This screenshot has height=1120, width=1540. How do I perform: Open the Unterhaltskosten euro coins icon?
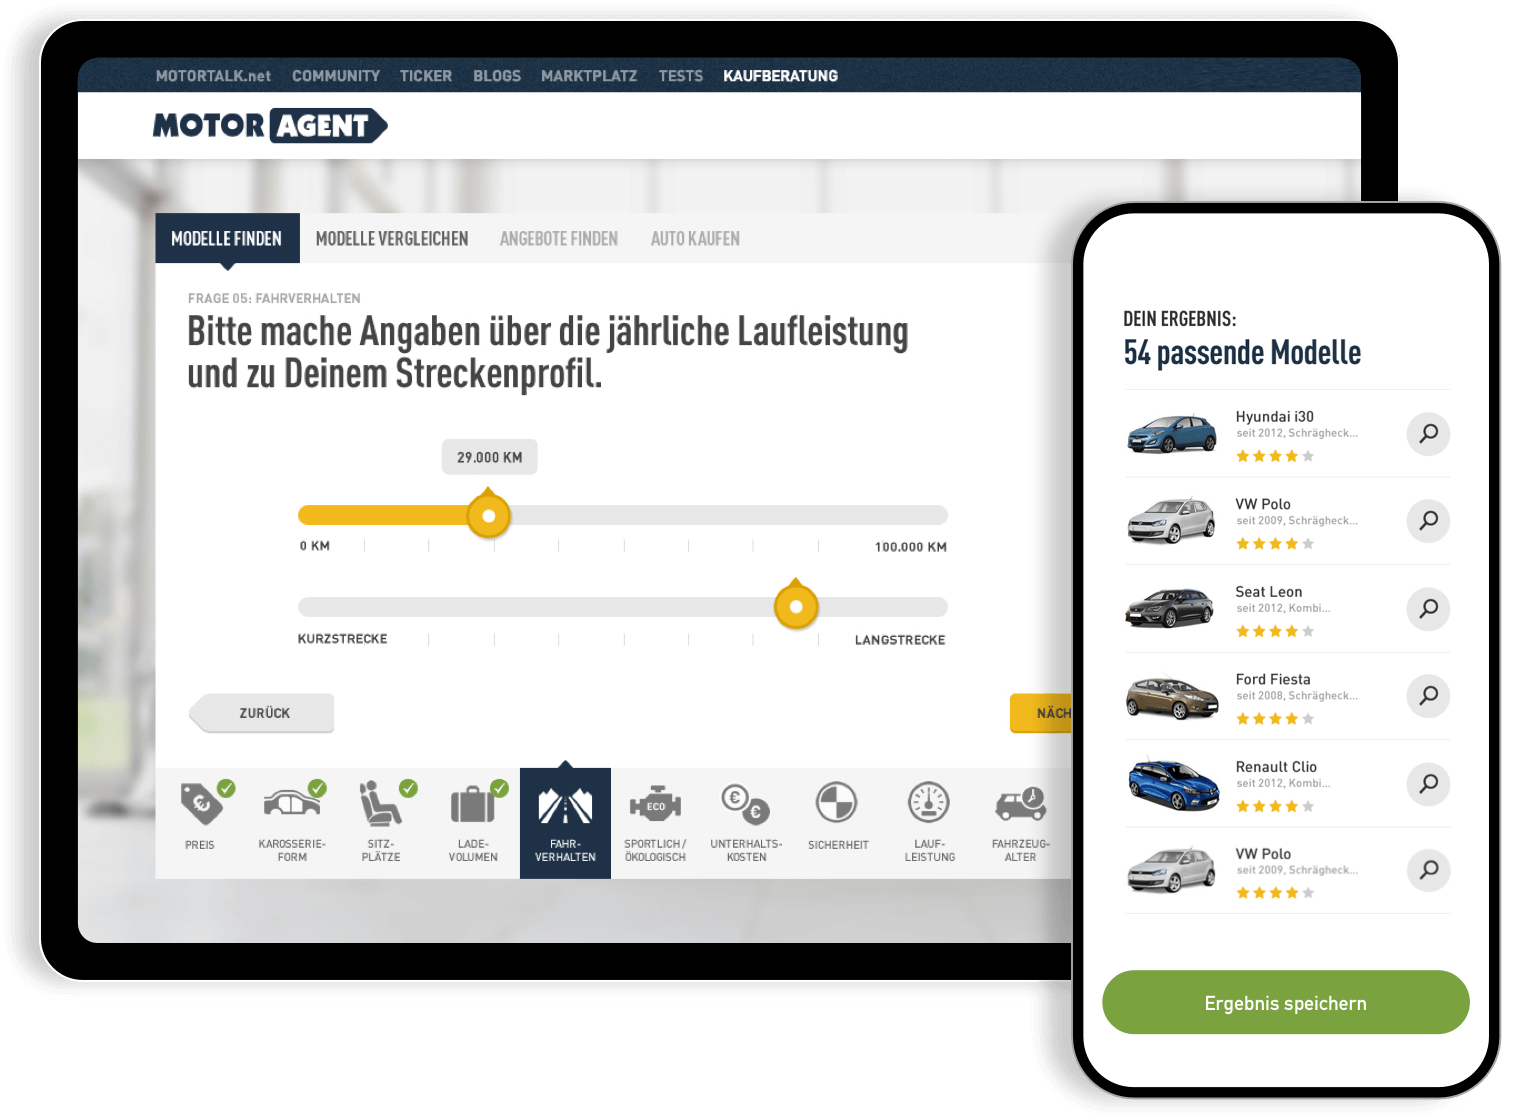746,803
